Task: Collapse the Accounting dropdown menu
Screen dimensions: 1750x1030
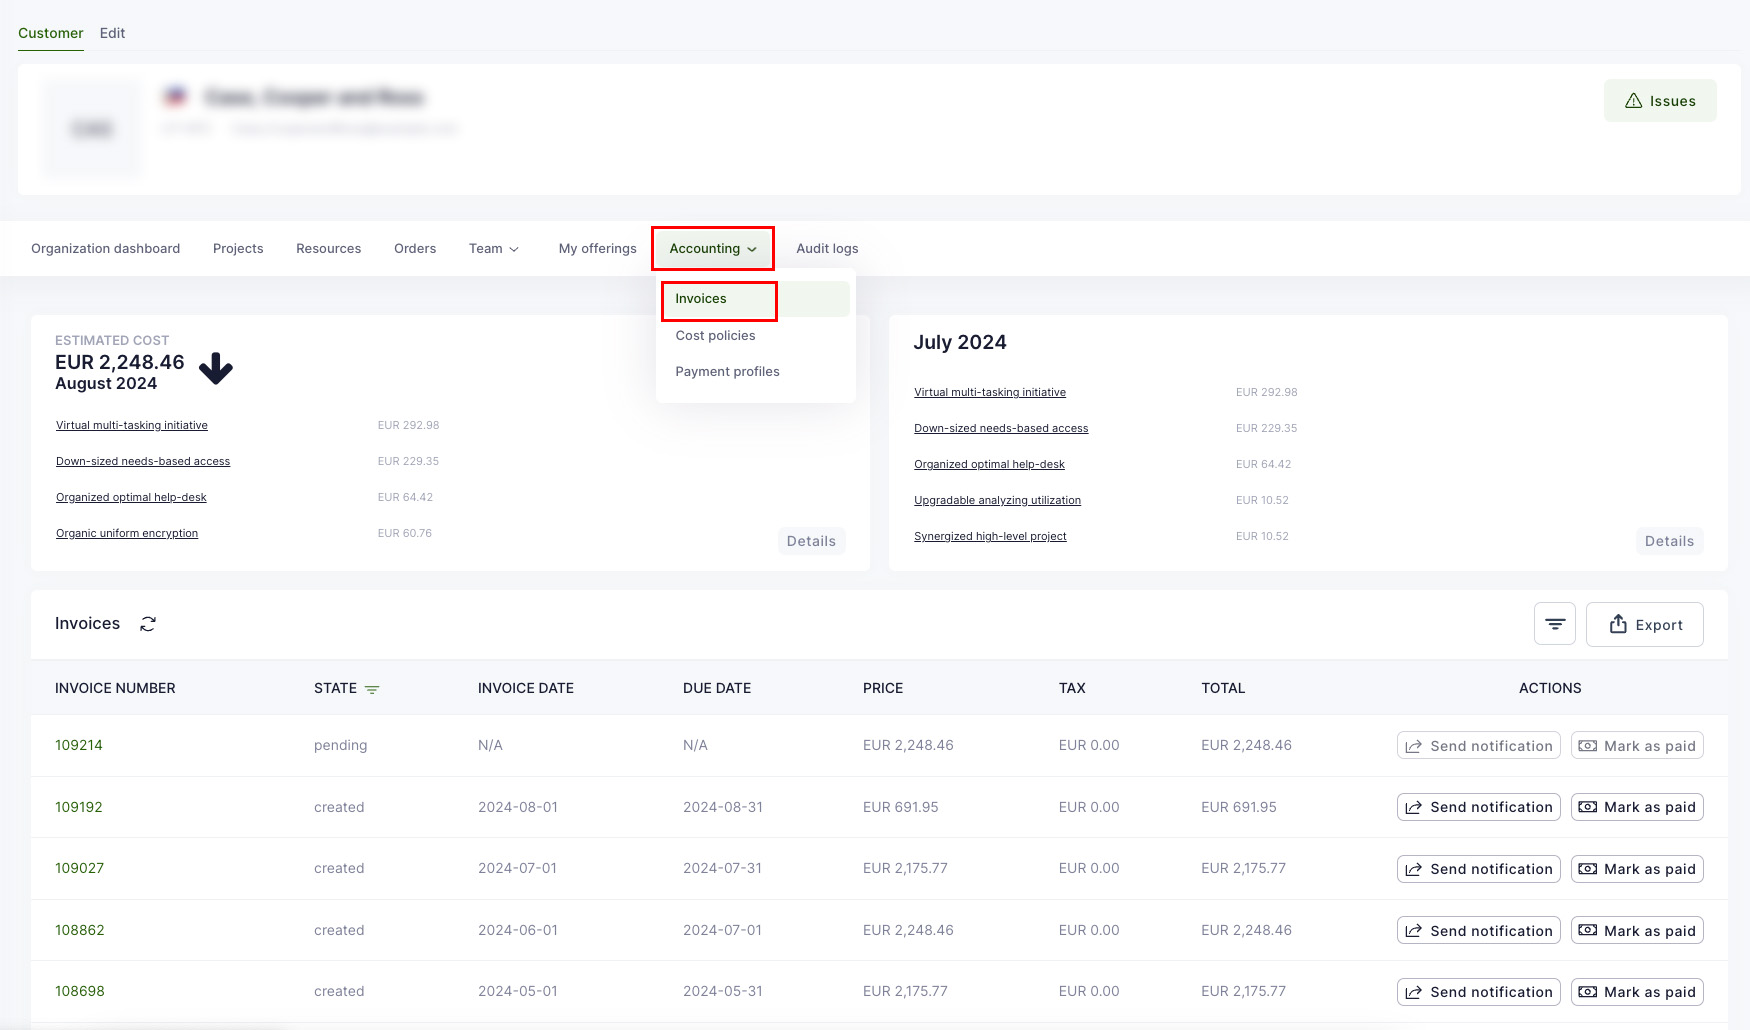Action: click(x=712, y=249)
